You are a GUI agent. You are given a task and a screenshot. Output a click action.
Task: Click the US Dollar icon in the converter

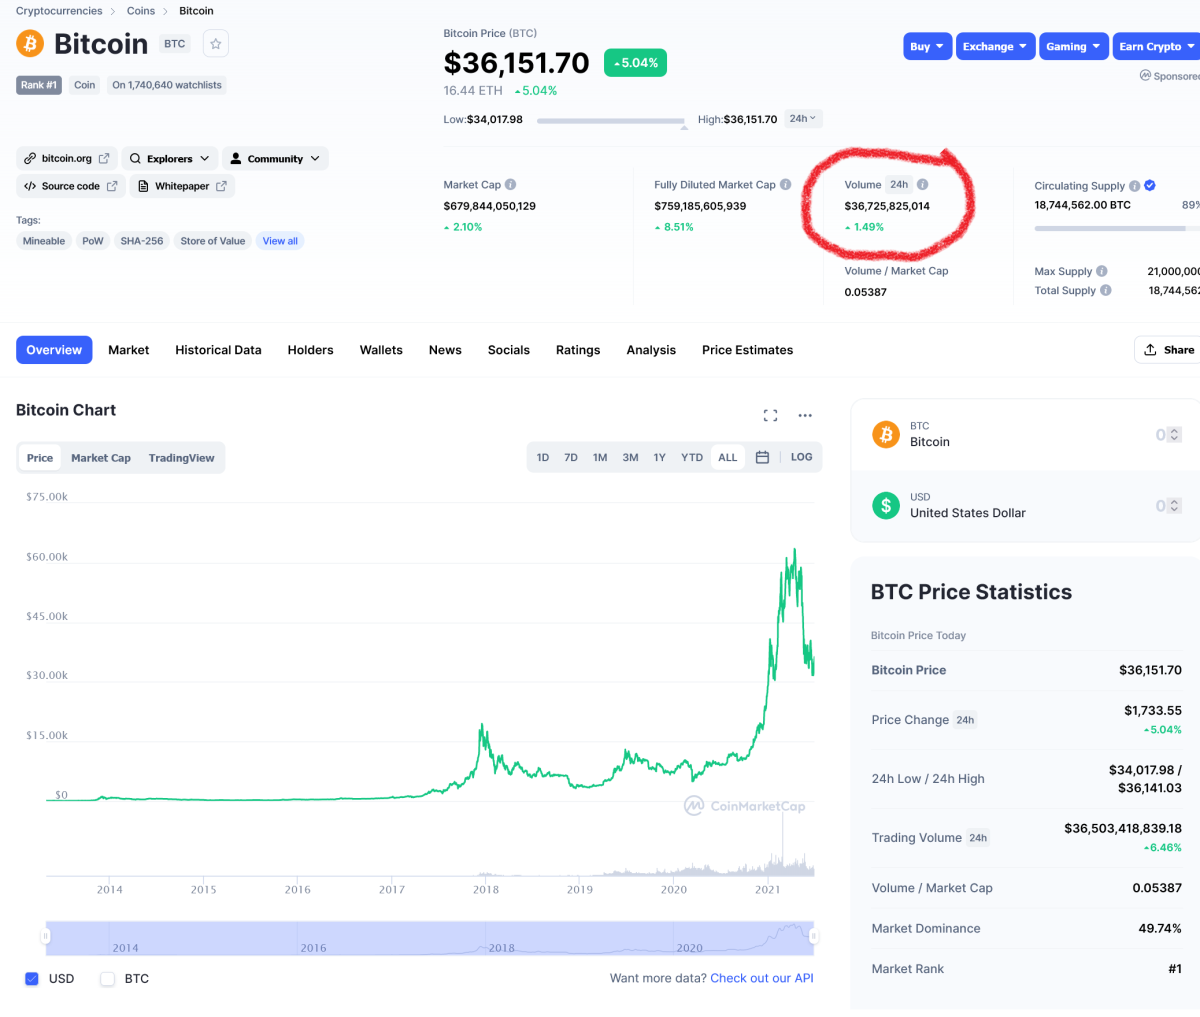click(x=886, y=505)
